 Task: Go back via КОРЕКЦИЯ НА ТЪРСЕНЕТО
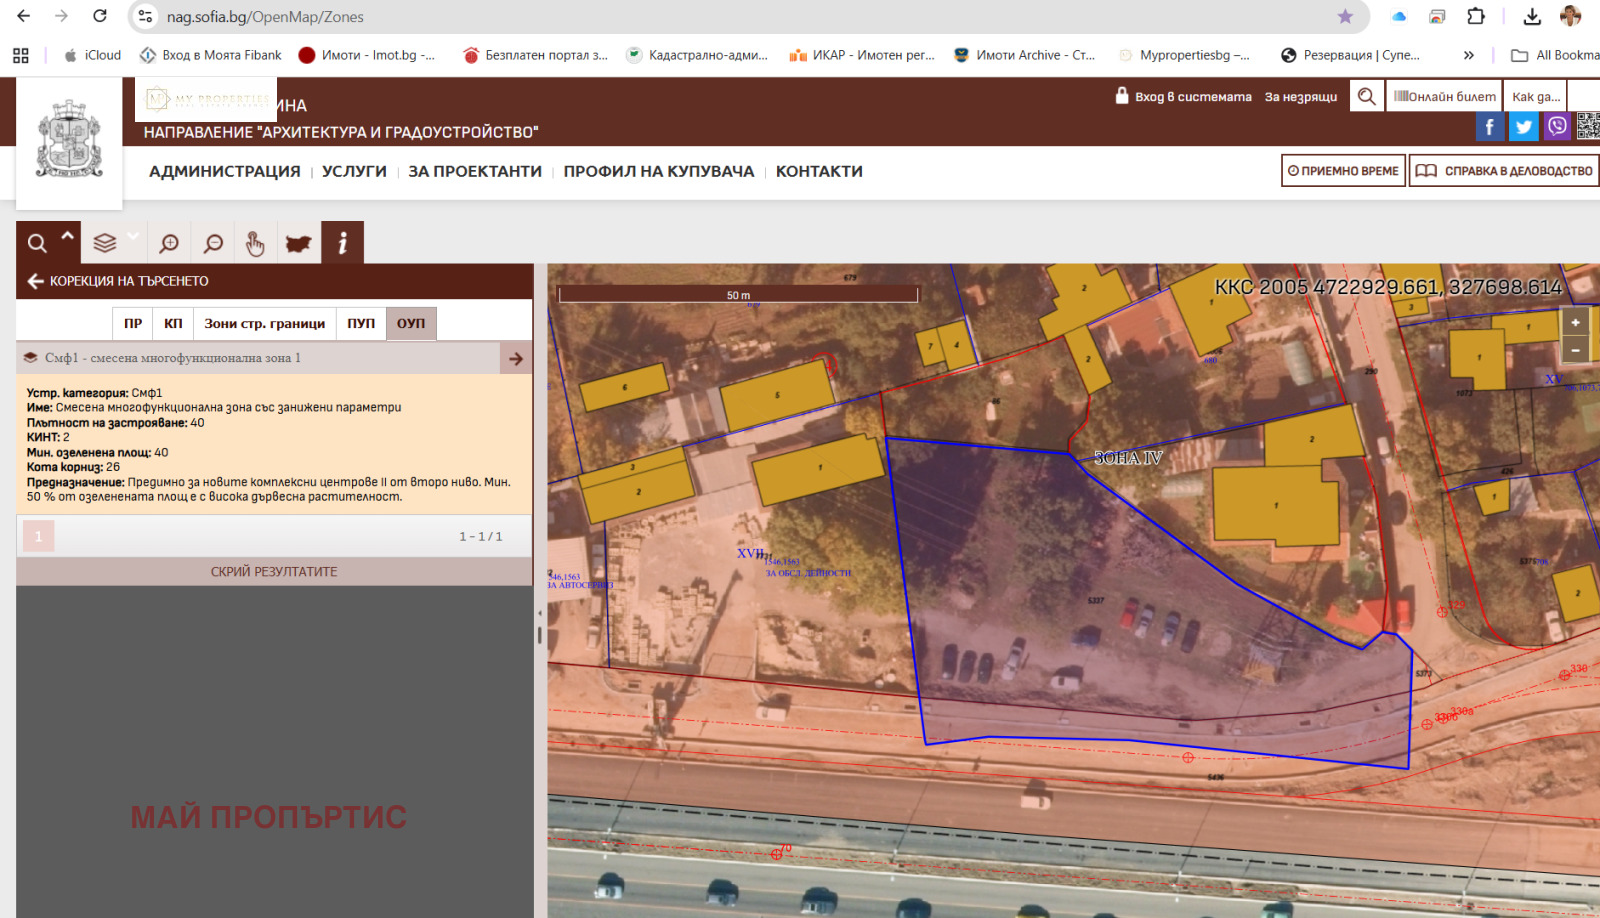point(118,281)
